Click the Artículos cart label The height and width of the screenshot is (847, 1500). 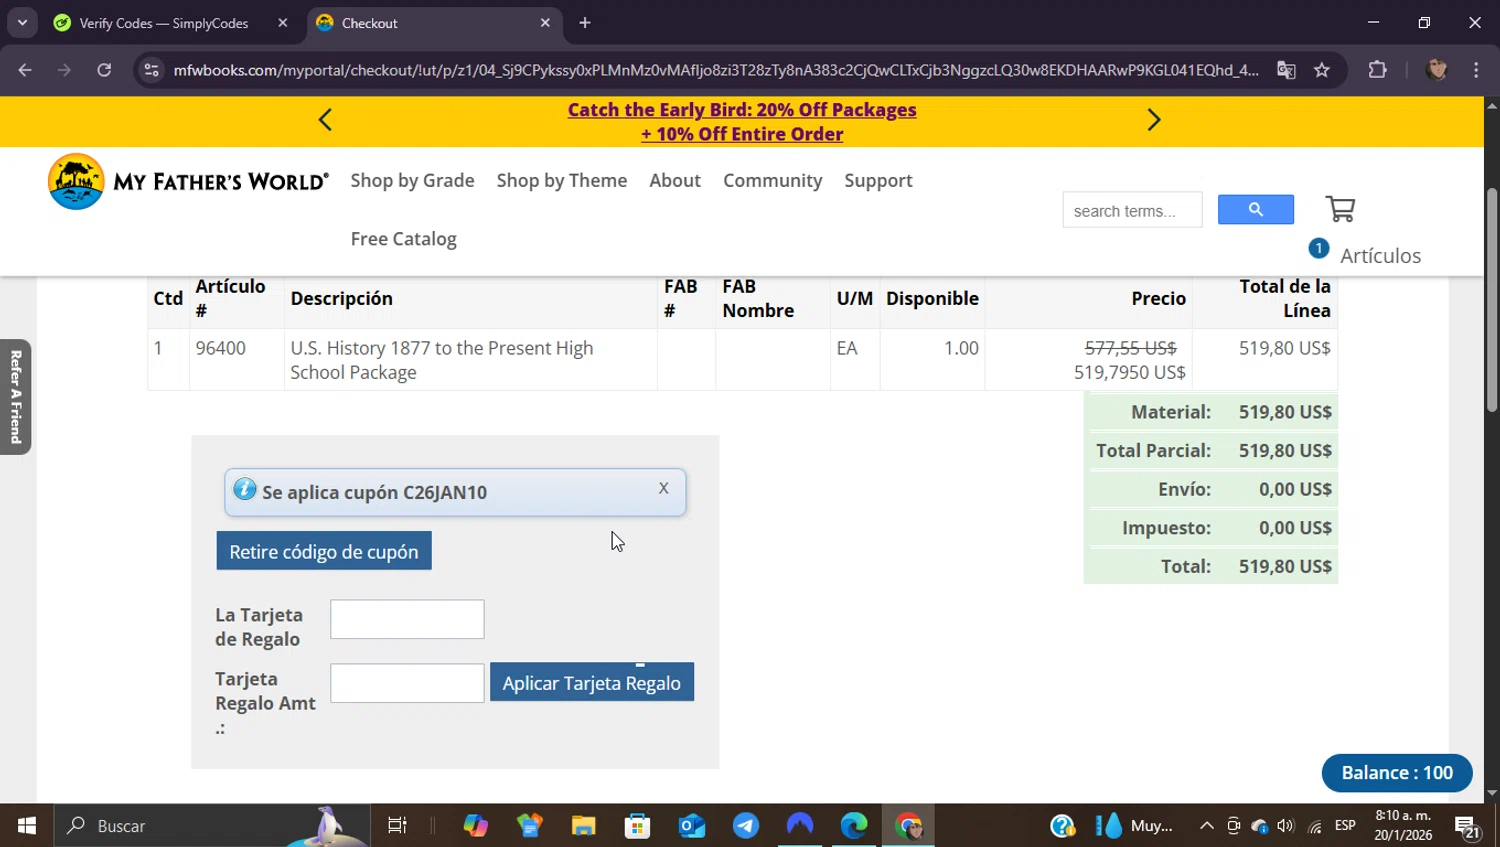(x=1380, y=256)
